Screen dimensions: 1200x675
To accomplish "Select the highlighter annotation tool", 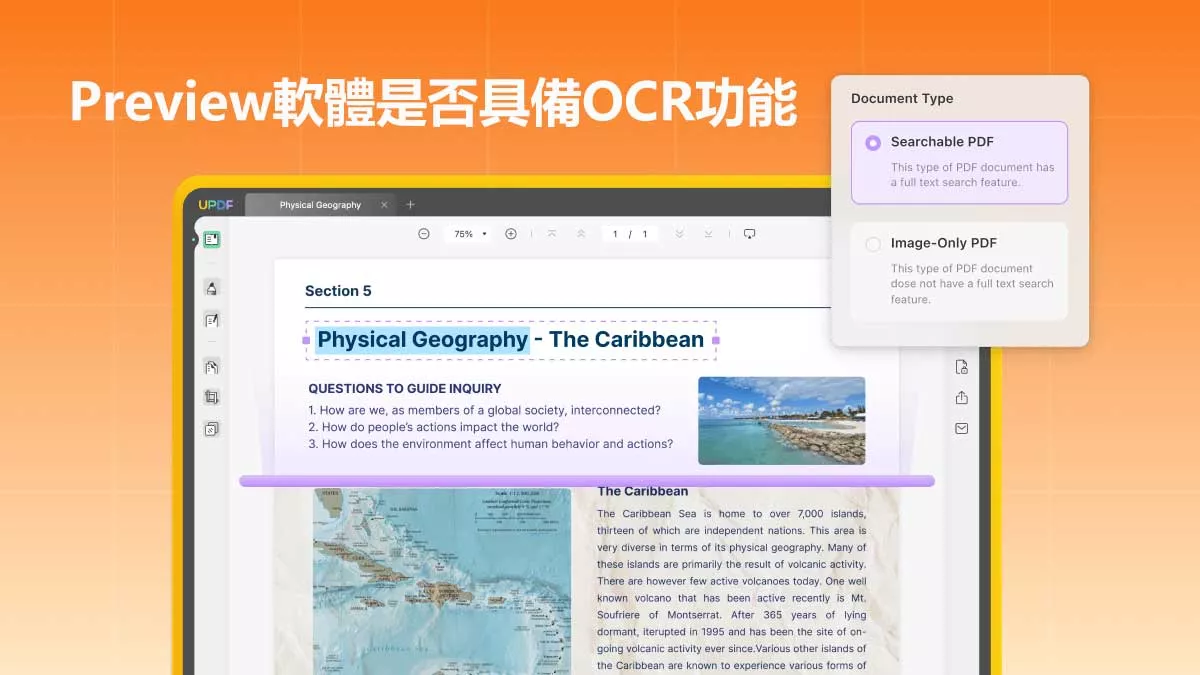I will [x=212, y=287].
